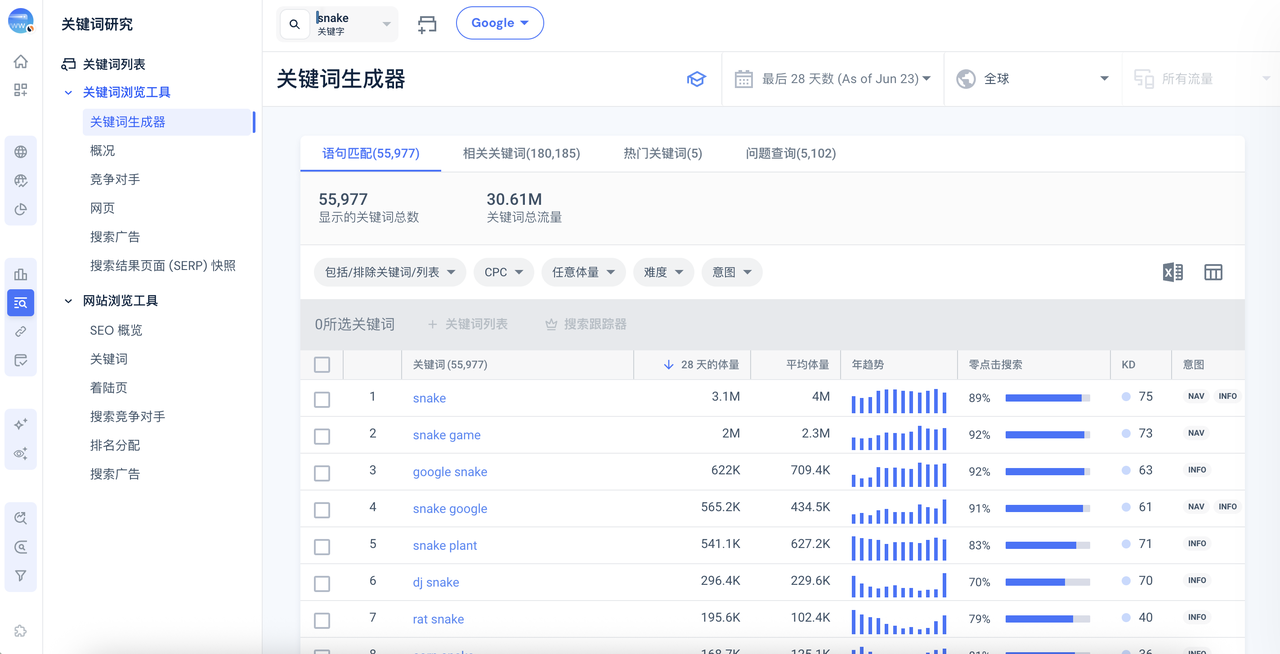1280x654 pixels.
Task: Click the globe icon in left sidebar
Action: (21, 152)
